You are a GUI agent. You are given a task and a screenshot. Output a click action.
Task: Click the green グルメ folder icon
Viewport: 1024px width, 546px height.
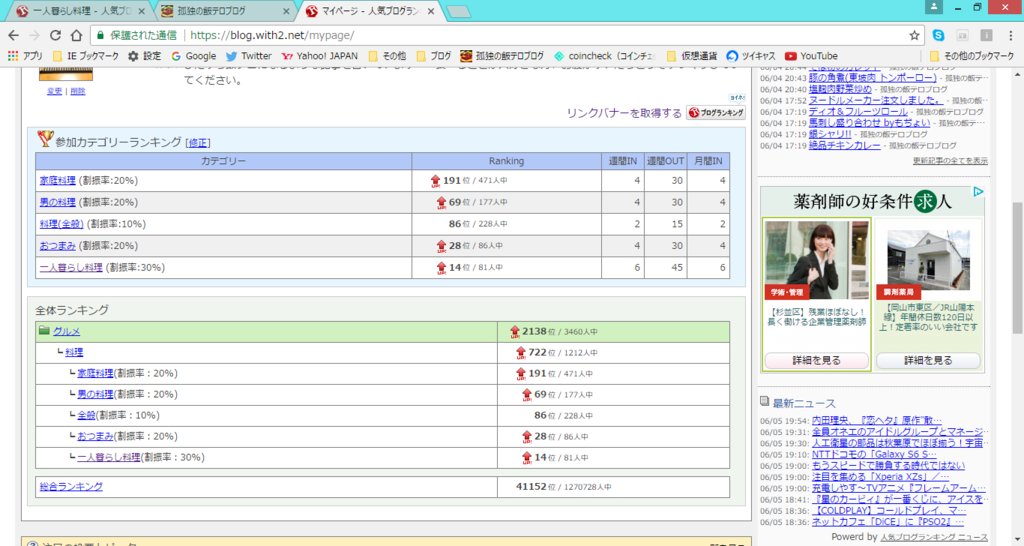point(44,330)
